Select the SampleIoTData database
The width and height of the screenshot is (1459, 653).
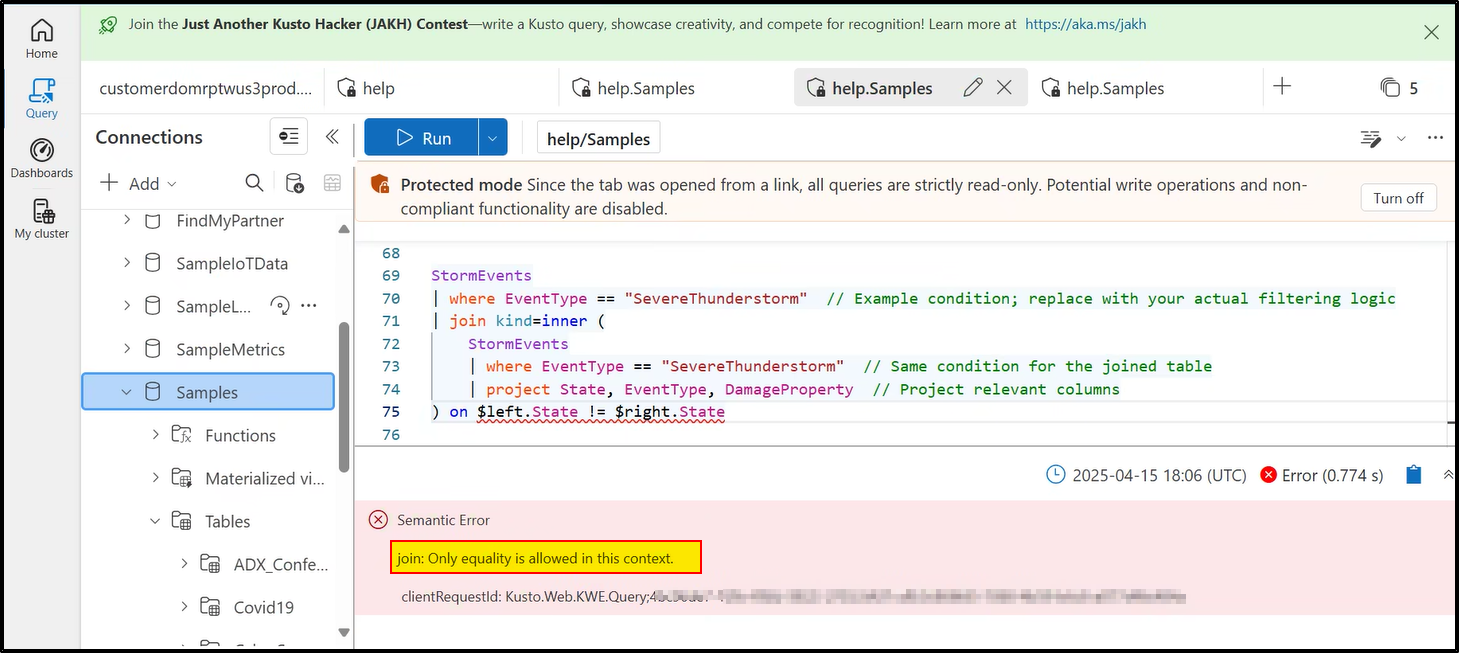pyautogui.click(x=232, y=264)
